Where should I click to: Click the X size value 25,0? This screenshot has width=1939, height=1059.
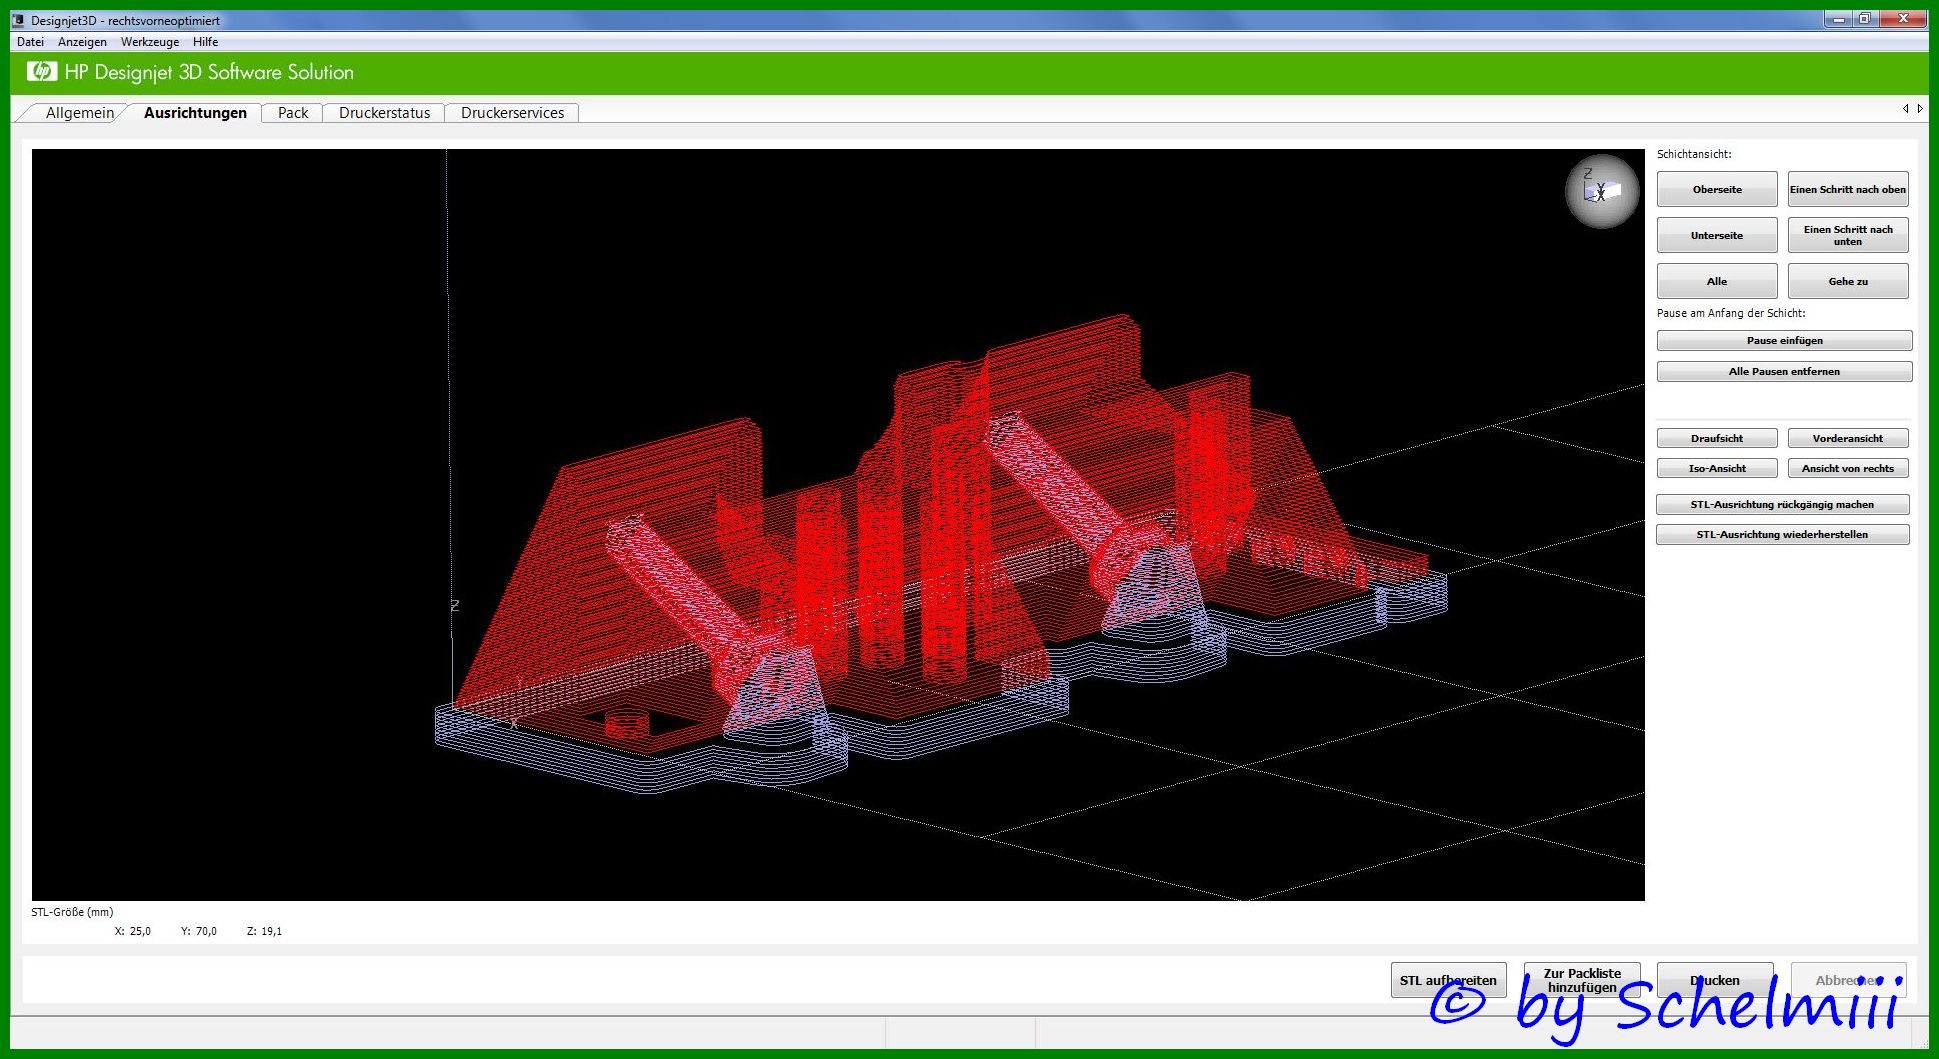pyautogui.click(x=140, y=931)
